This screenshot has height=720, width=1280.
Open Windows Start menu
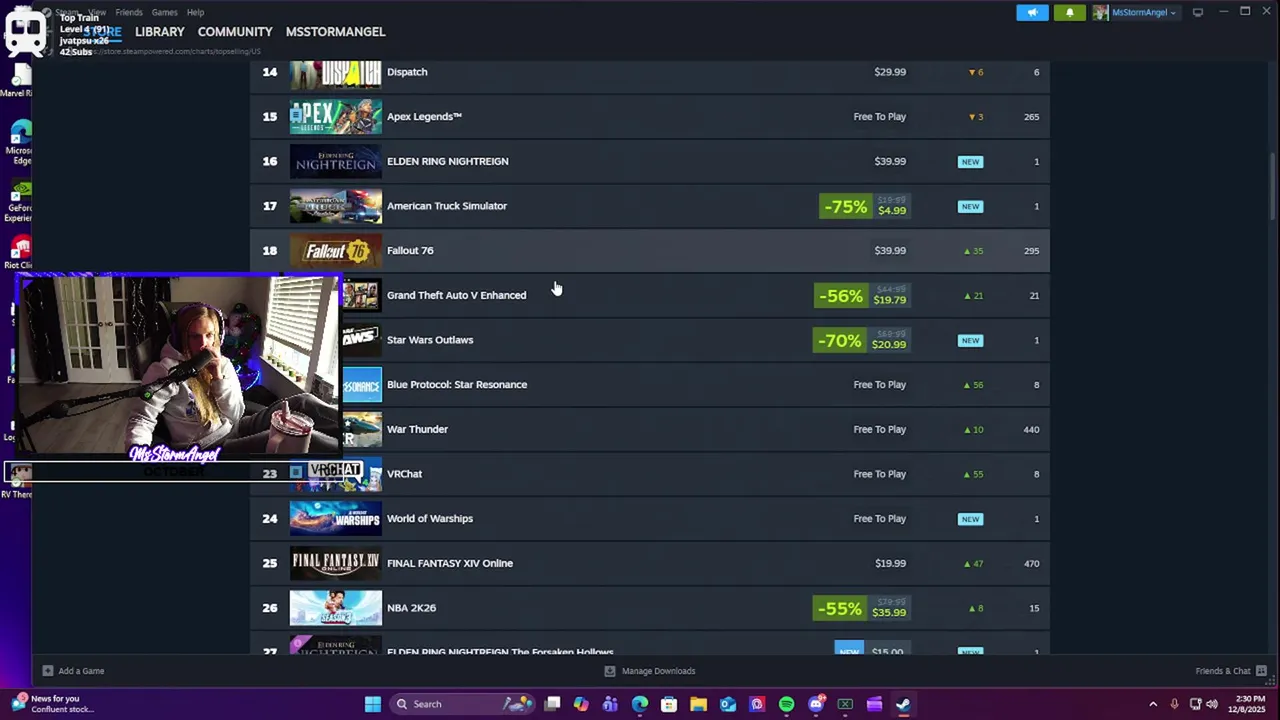tap(372, 704)
